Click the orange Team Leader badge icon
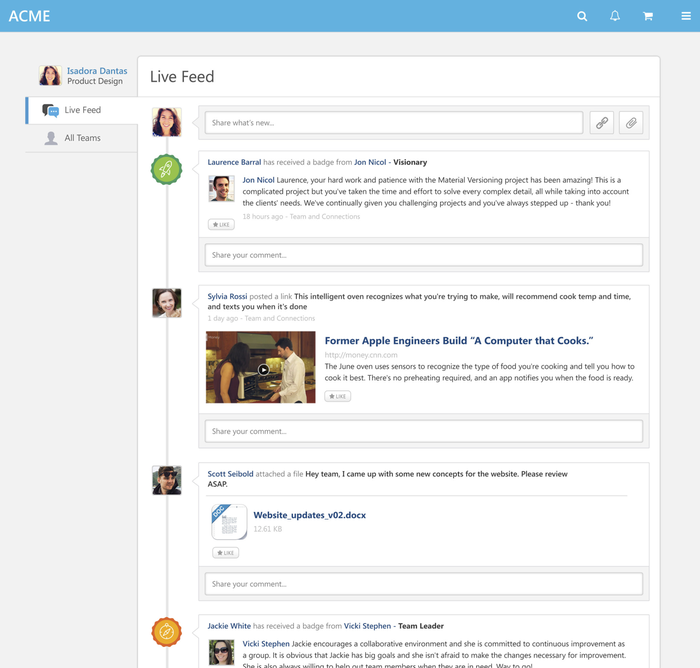Screen dimensions: 700x668 (166, 632)
